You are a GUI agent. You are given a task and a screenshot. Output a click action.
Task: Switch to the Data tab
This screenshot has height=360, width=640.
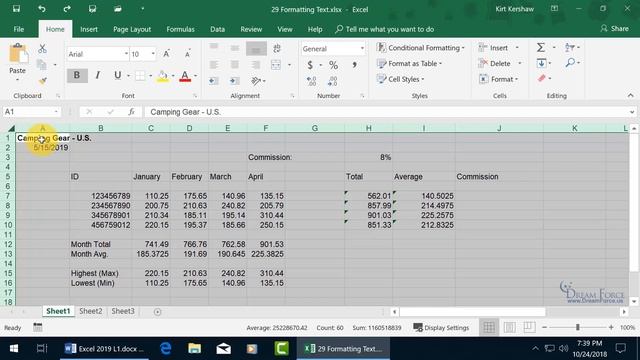pyautogui.click(x=217, y=29)
